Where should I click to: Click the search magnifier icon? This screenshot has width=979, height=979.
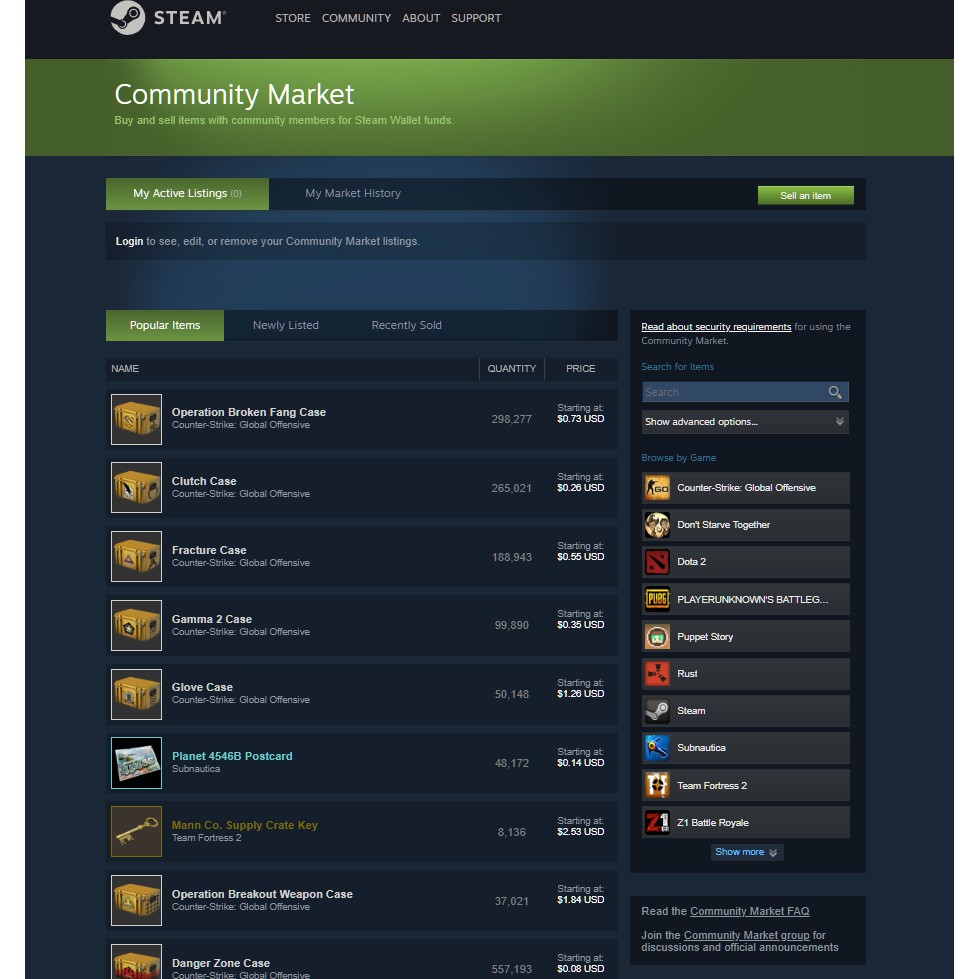click(x=835, y=392)
